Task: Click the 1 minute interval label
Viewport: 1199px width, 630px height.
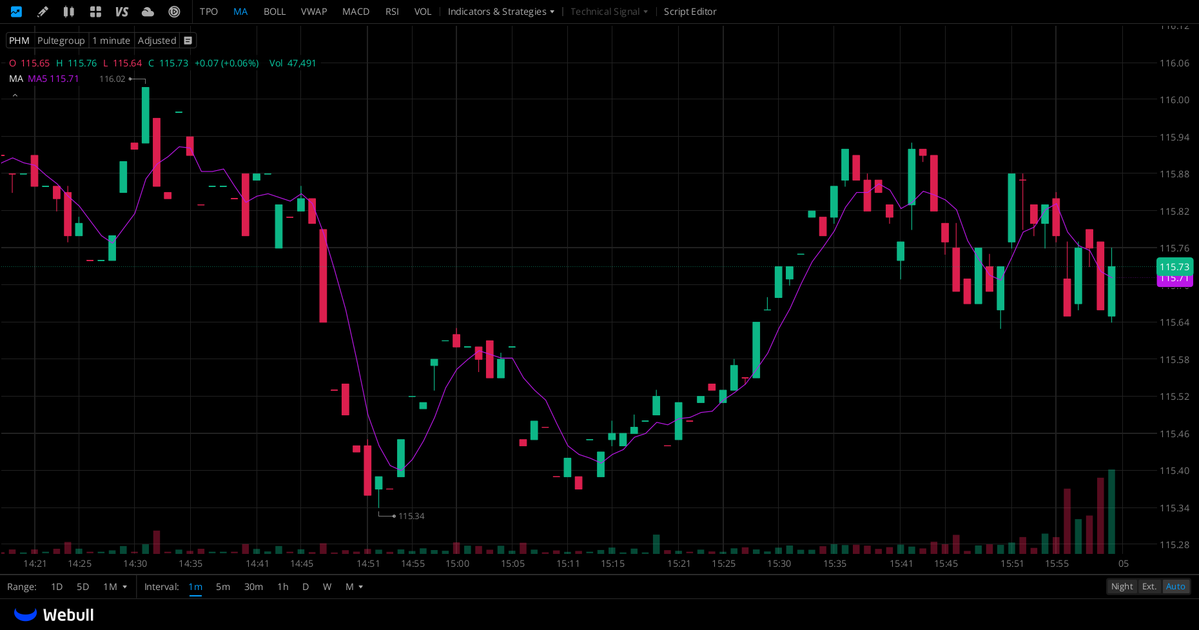Action: 111,41
